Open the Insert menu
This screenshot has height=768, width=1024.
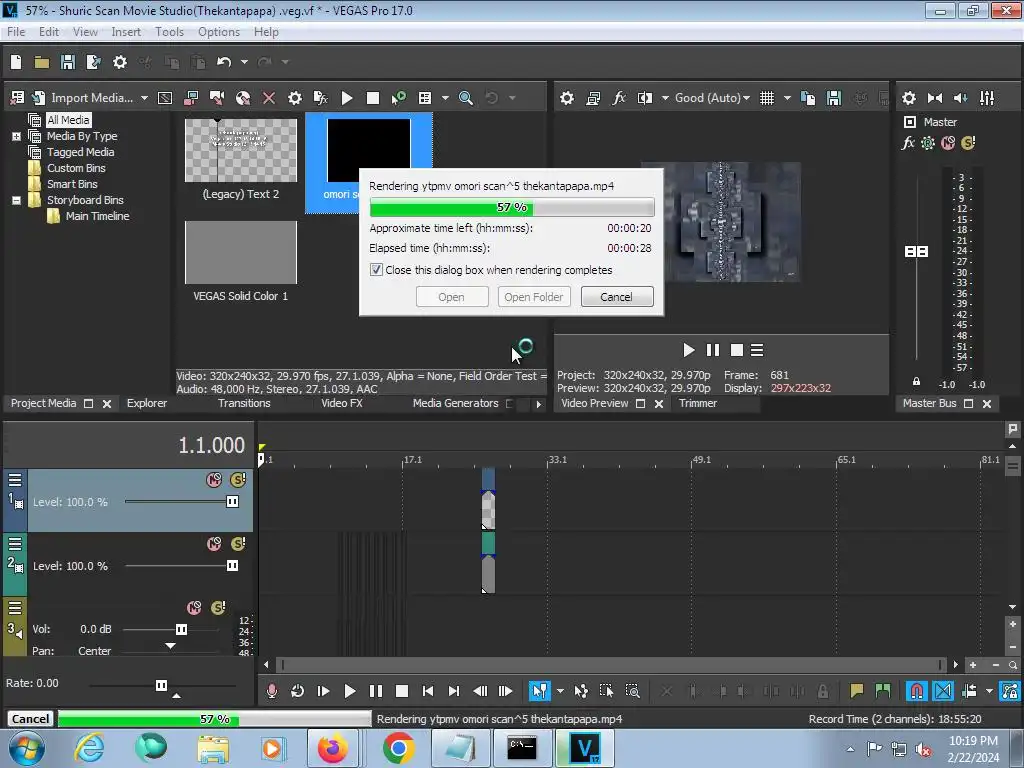click(x=126, y=32)
